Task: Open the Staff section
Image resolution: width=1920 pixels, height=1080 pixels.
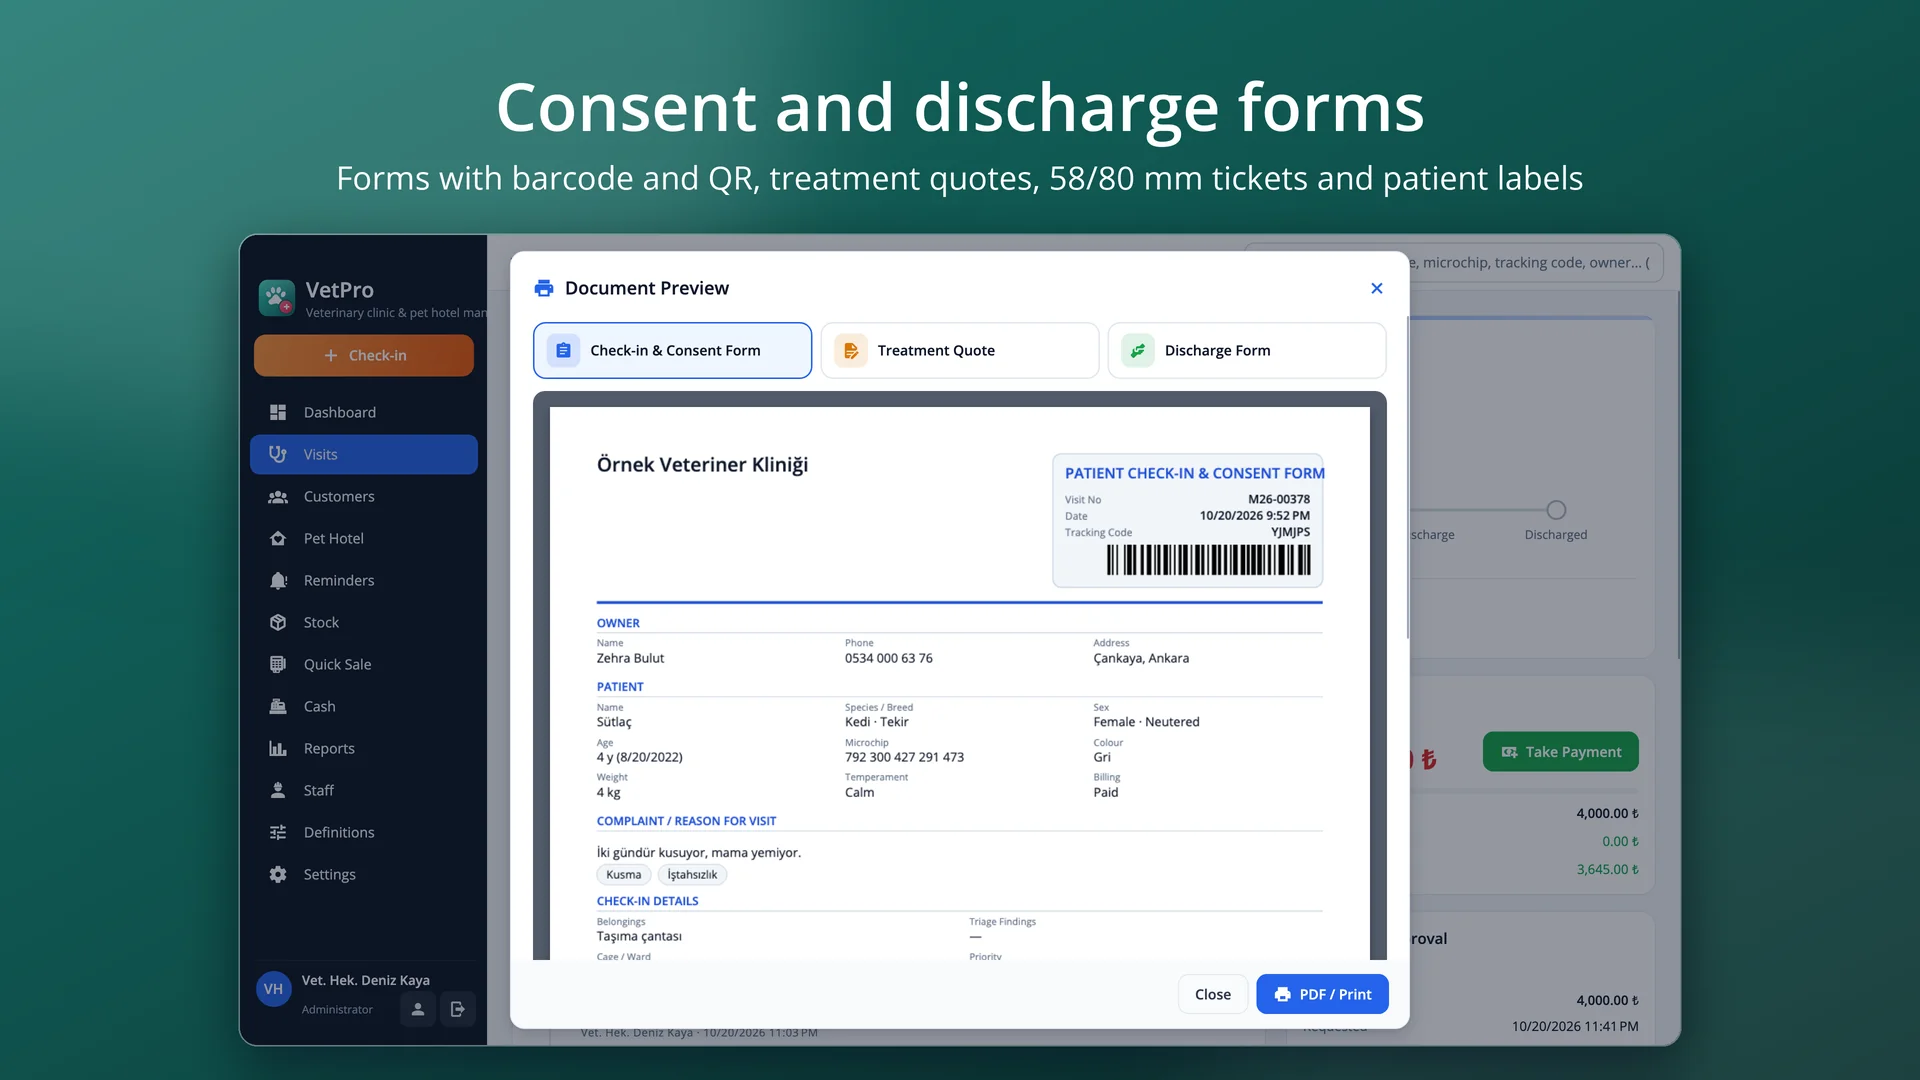Action: [x=364, y=790]
